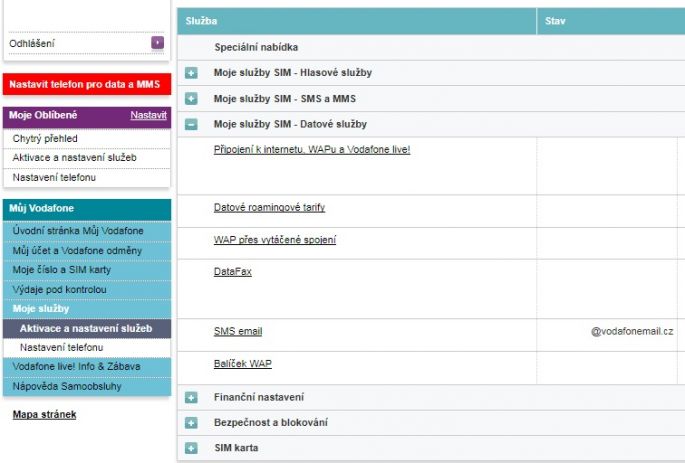Click Nastavit telefon pro data a MMS
Screen dimensions: 685x463
87,84
